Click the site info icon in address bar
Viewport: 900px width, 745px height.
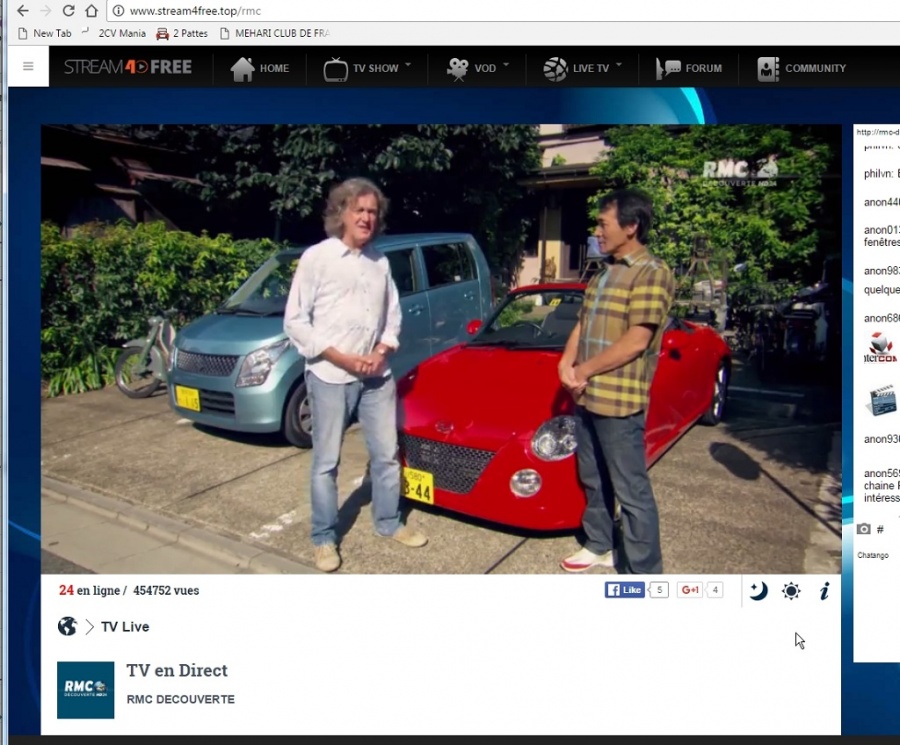tap(118, 11)
